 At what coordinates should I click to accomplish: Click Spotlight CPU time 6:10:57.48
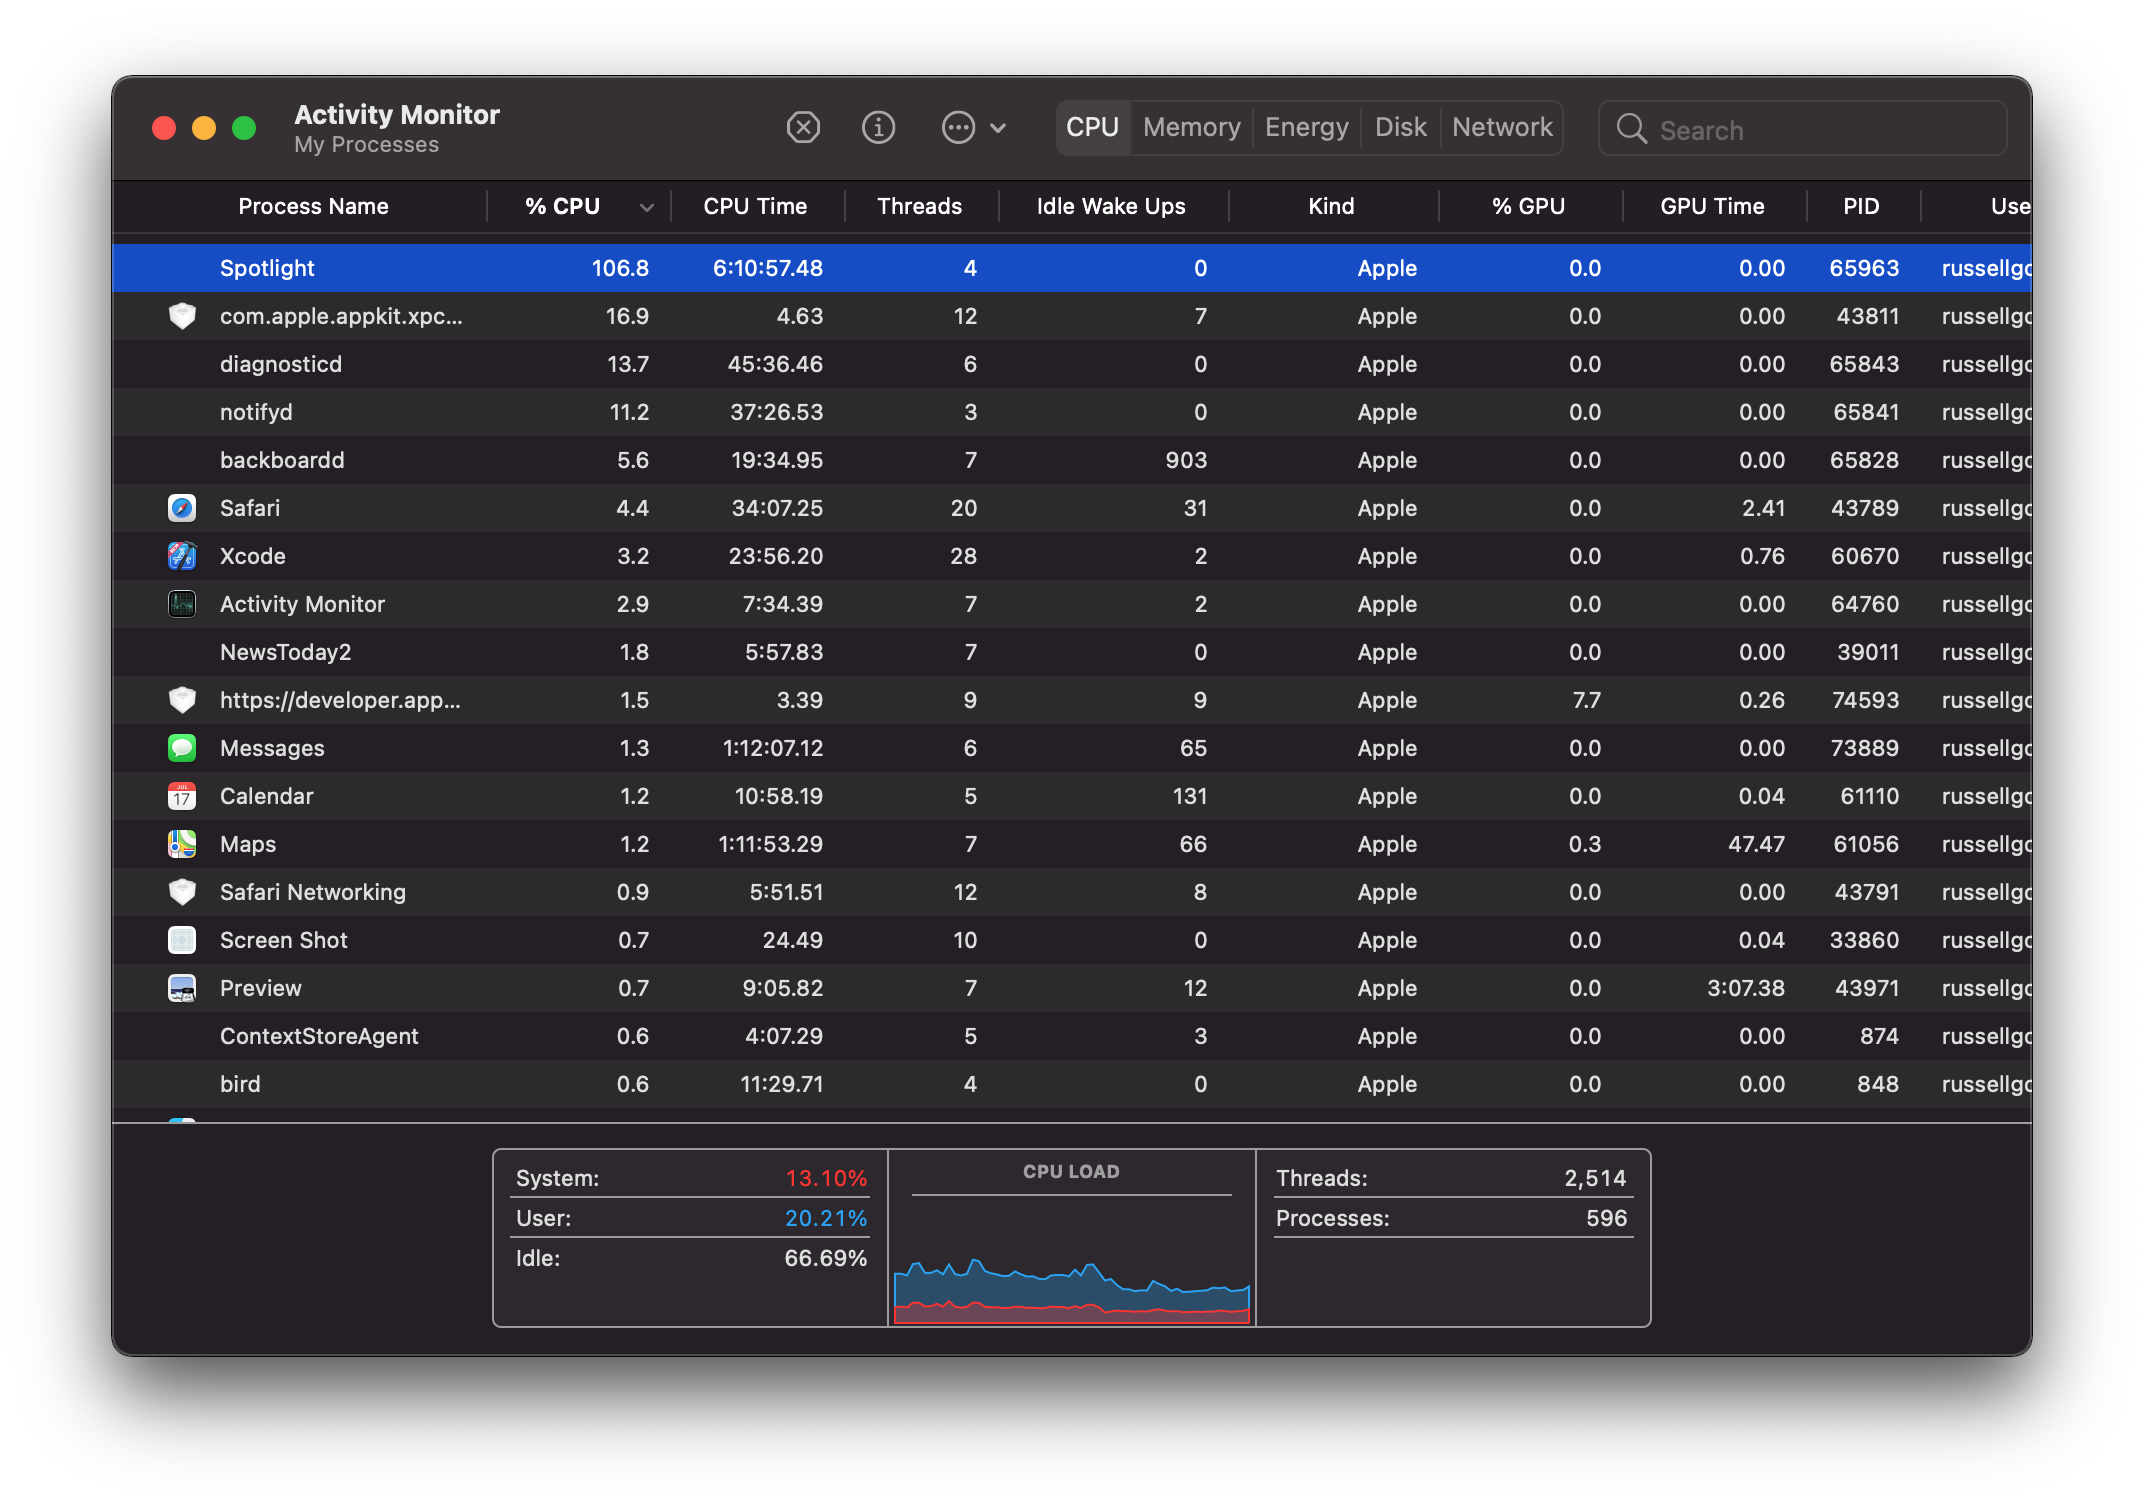[x=767, y=268]
